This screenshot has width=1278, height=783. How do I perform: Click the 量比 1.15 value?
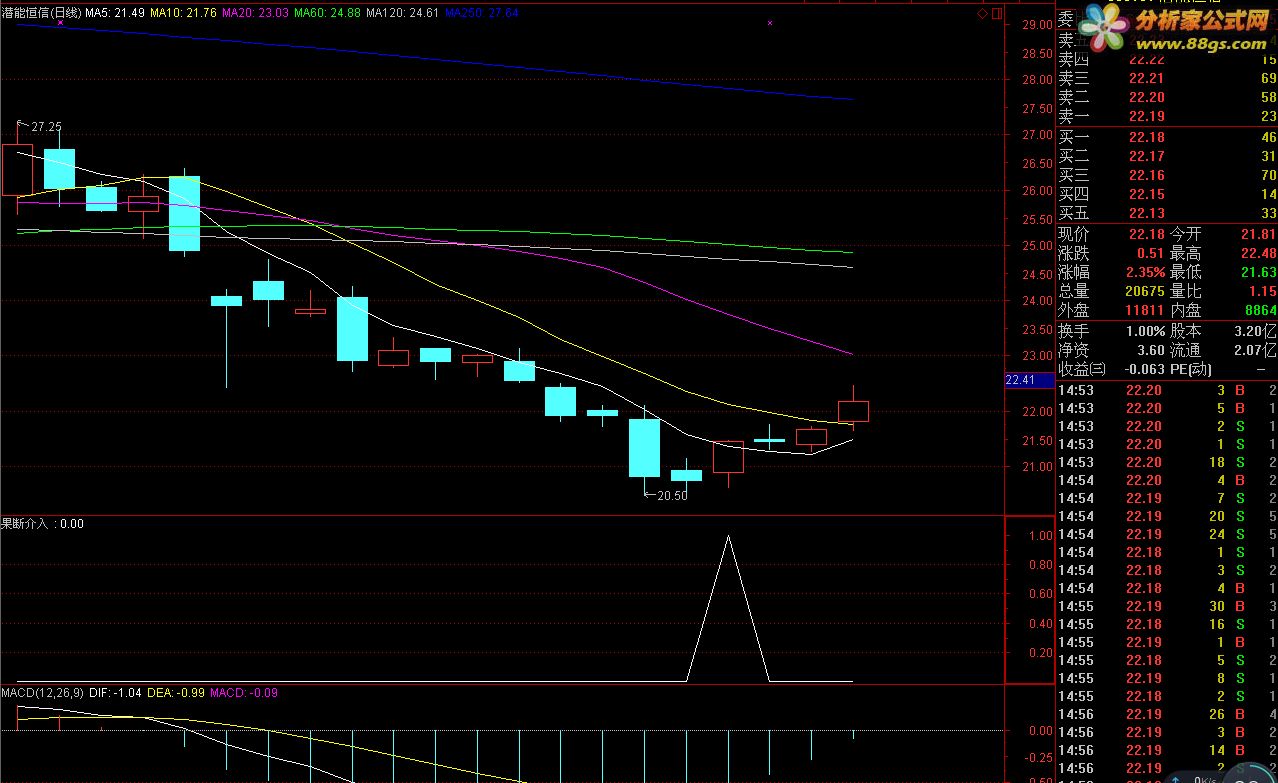click(1263, 291)
